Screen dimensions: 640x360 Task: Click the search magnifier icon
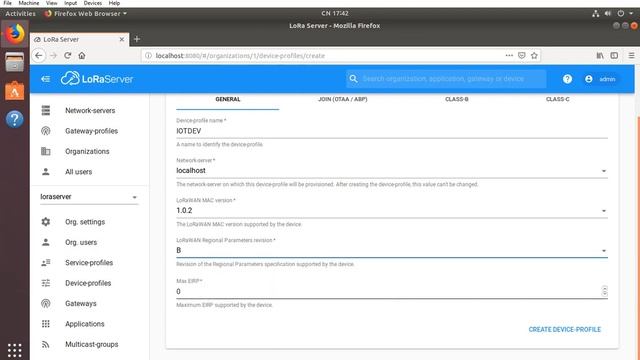(x=353, y=78)
